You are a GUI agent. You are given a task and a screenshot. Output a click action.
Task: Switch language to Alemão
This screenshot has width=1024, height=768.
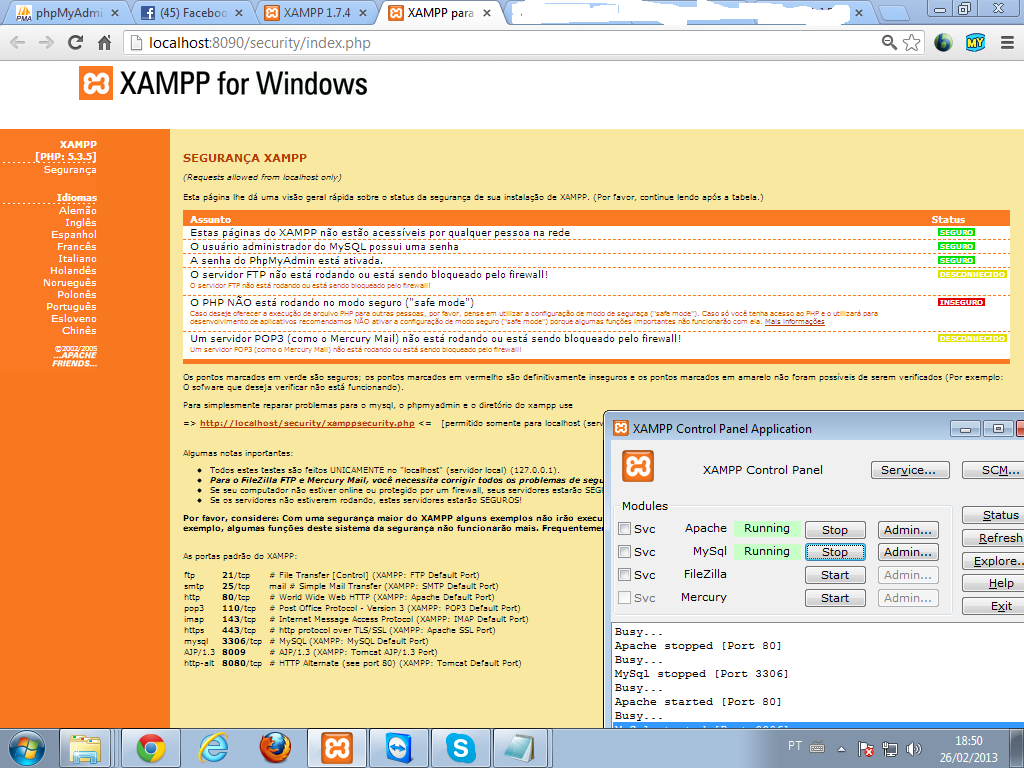click(78, 210)
